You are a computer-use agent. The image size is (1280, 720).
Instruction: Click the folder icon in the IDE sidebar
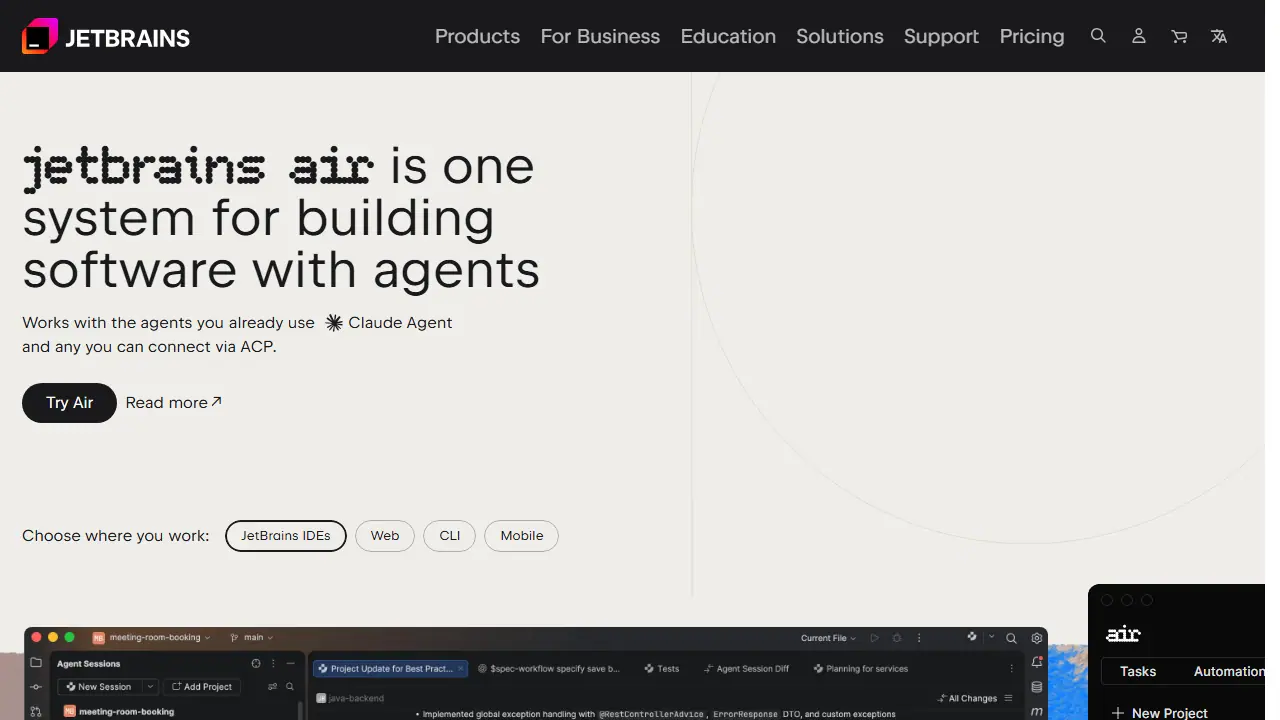coord(36,663)
